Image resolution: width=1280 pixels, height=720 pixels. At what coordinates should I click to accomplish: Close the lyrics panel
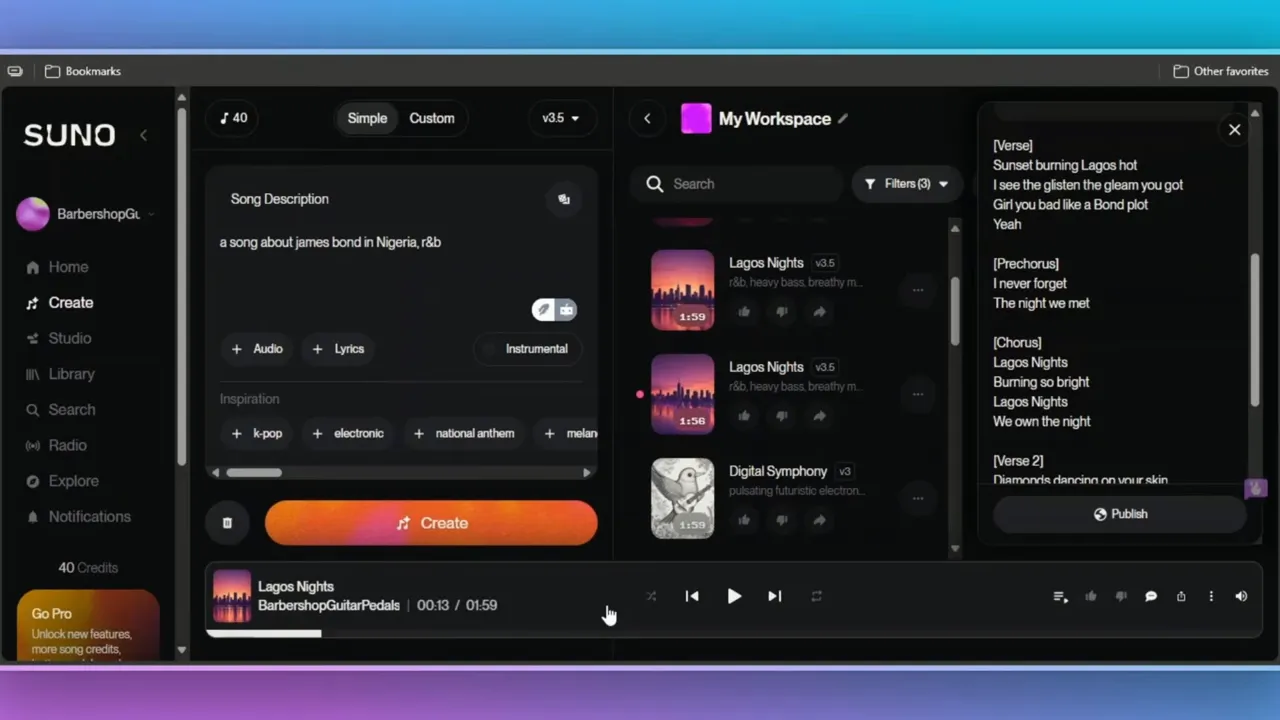[1234, 130]
